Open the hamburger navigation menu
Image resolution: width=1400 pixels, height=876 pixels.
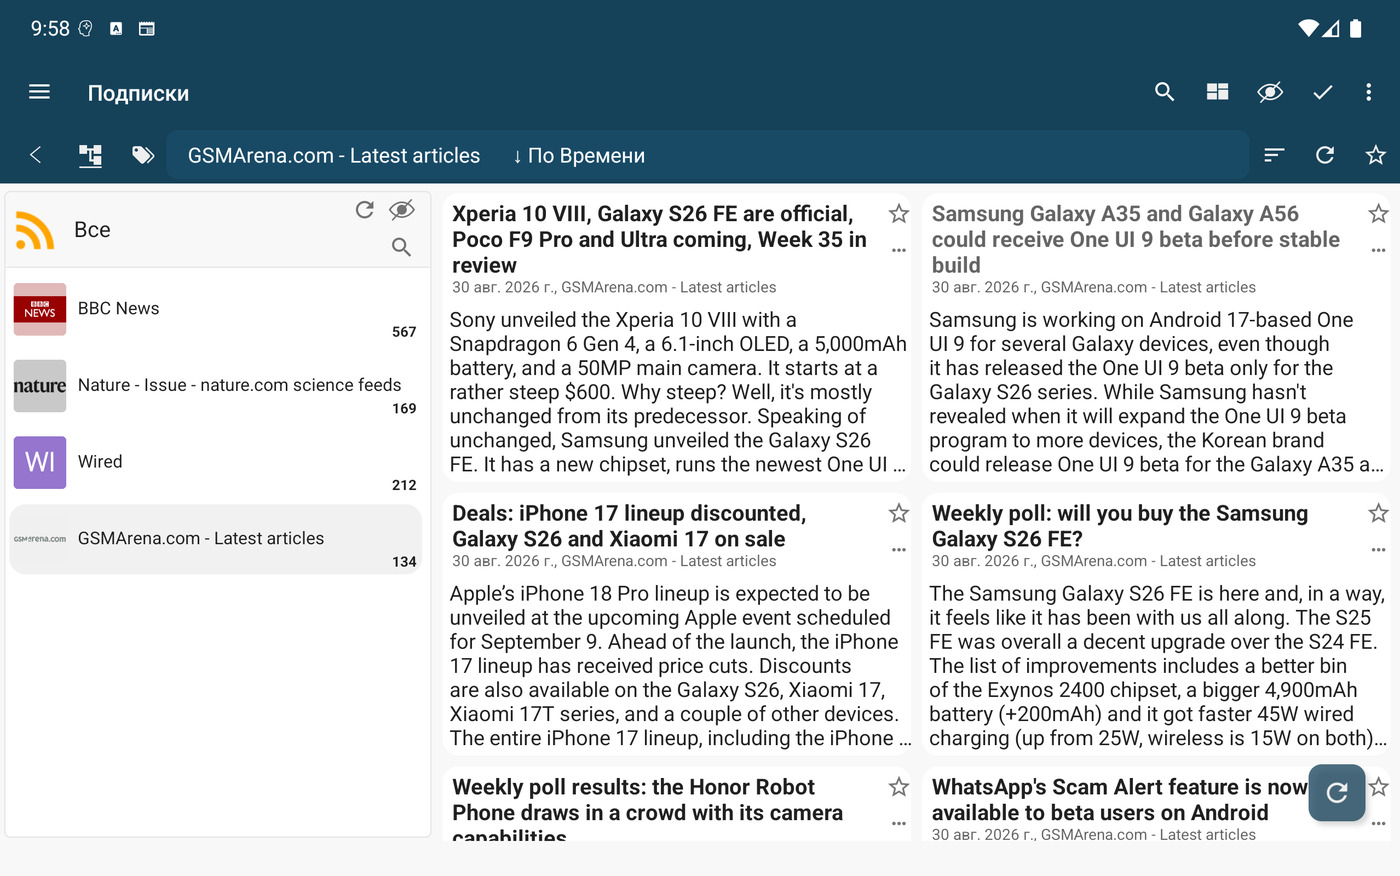tap(39, 92)
